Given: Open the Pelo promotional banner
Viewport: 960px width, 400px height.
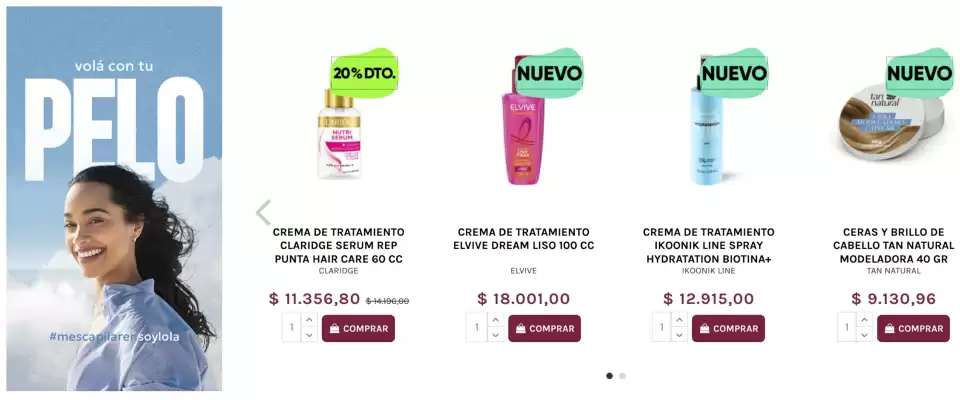Looking at the screenshot, I should (114, 198).
